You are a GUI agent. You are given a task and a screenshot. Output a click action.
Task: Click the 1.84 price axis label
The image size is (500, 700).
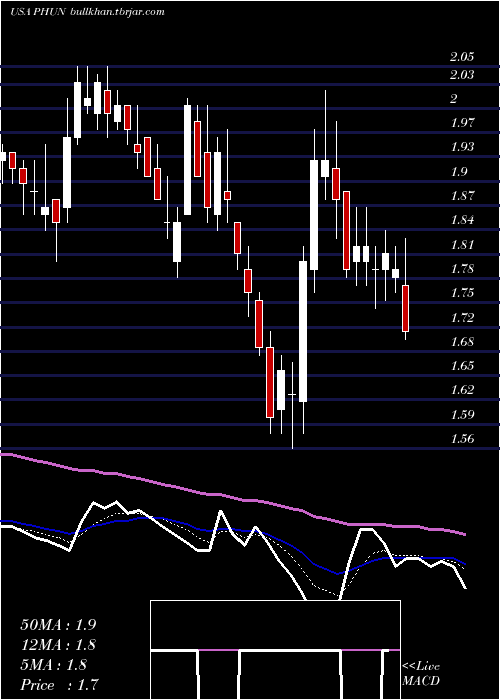(462, 220)
